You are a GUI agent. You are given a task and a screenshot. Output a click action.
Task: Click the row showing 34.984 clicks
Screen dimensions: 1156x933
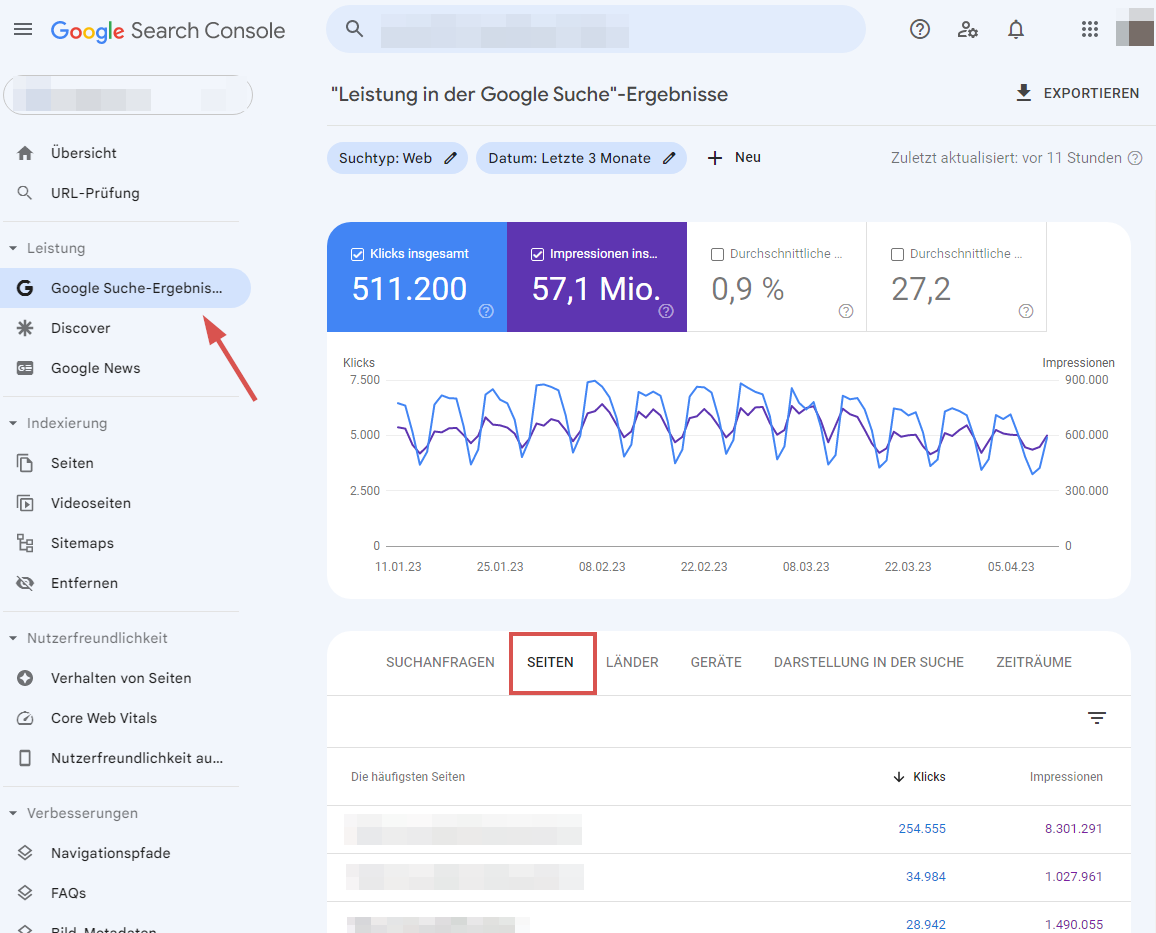coord(728,877)
